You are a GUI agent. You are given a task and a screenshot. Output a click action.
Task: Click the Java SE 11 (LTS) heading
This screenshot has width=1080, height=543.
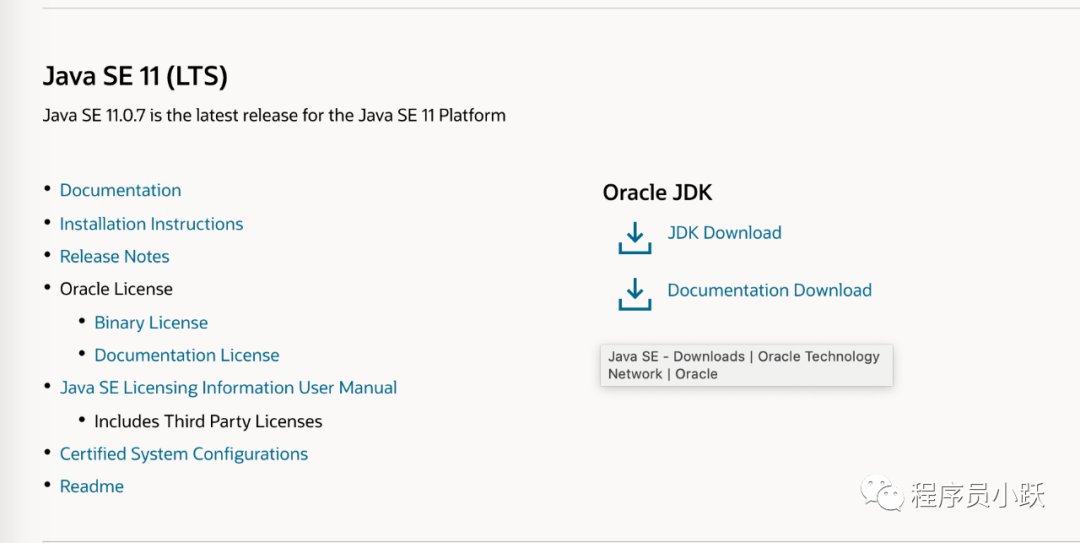(135, 75)
